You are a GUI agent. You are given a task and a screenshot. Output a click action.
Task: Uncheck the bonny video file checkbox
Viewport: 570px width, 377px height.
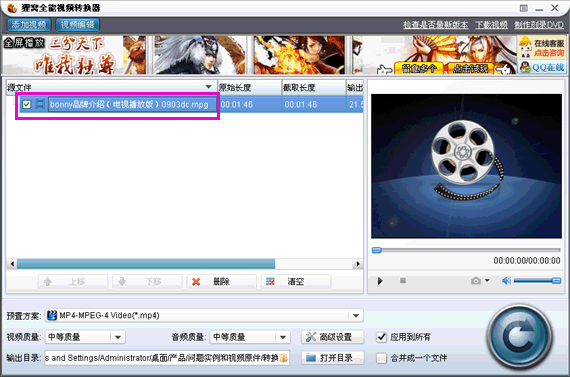coord(27,105)
